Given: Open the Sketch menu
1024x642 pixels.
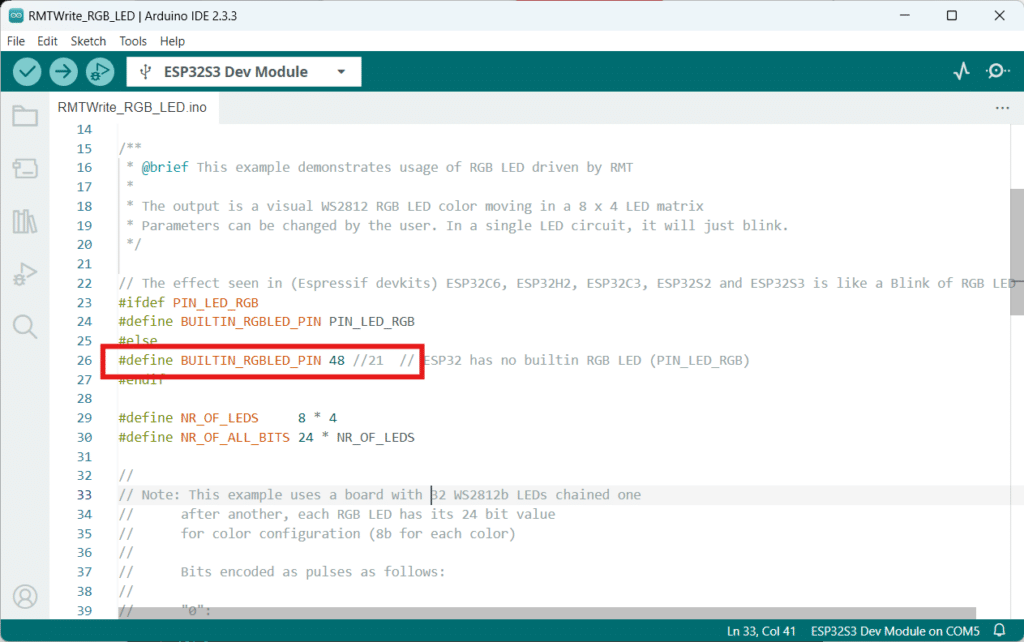Looking at the screenshot, I should 88,41.
